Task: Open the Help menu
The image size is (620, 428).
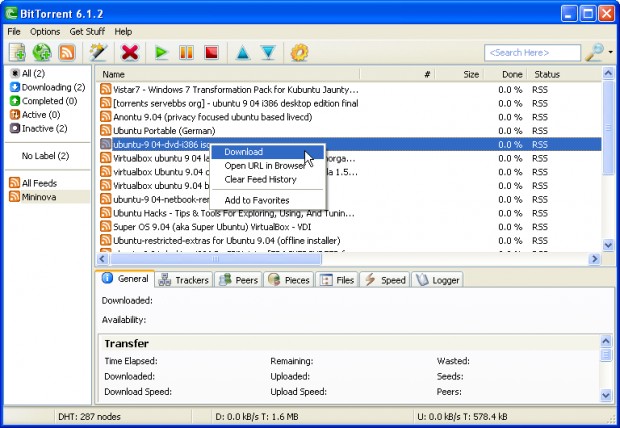Action: point(123,32)
